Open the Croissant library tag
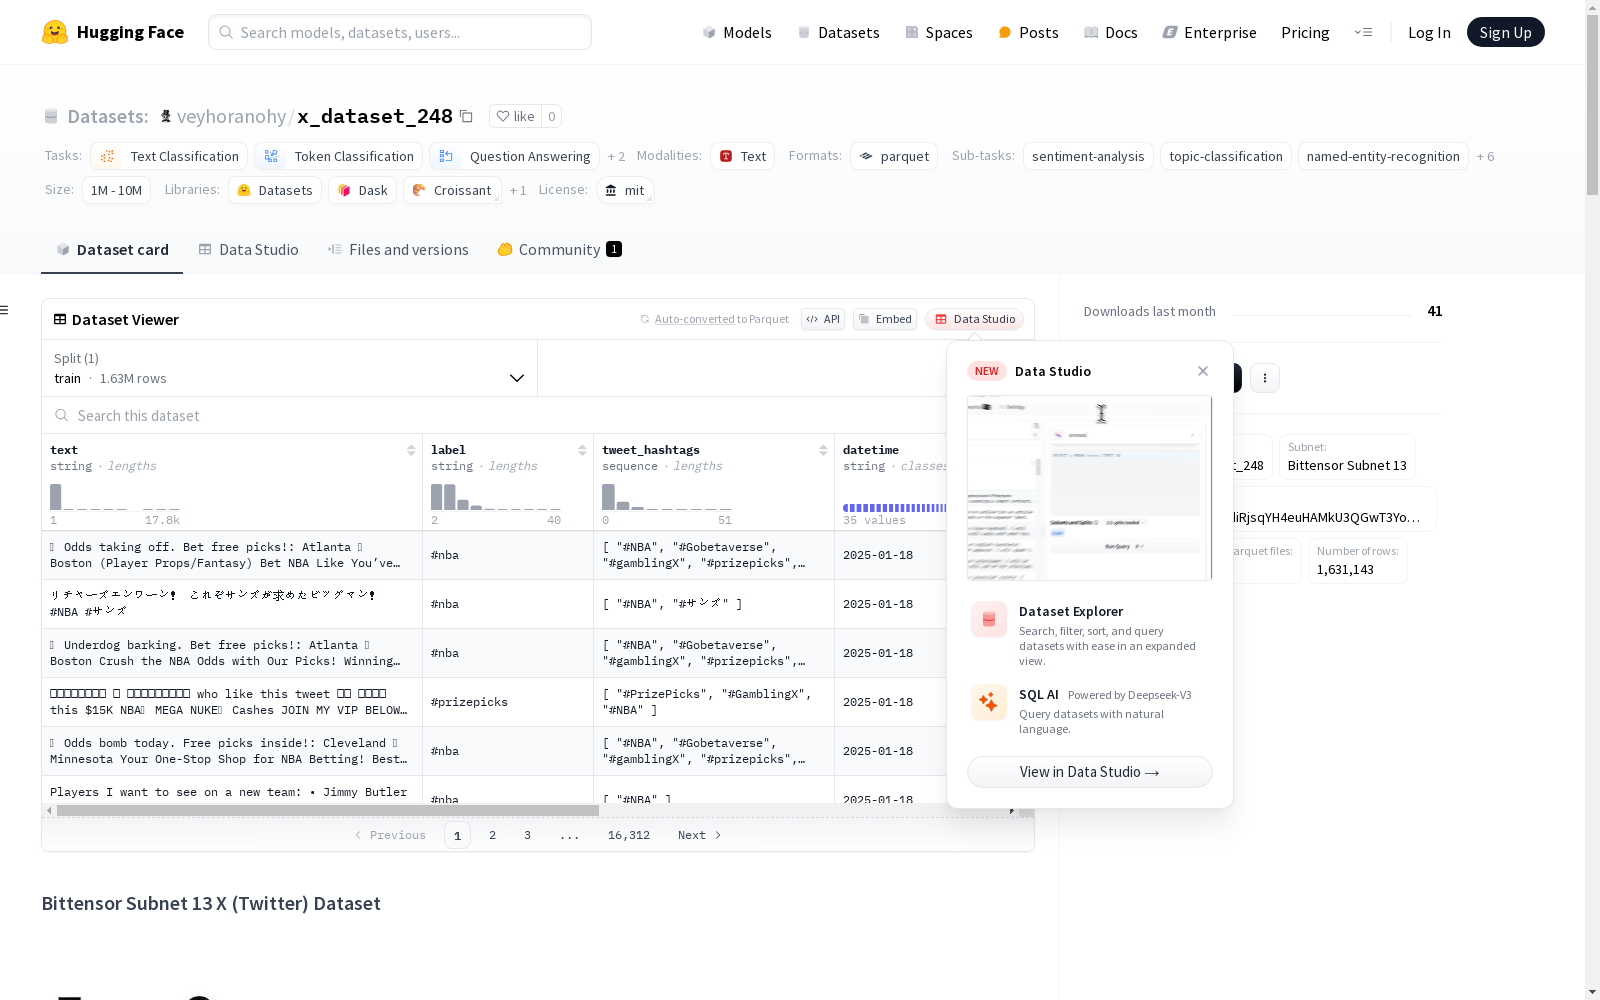The height and width of the screenshot is (1000, 1600). (452, 190)
